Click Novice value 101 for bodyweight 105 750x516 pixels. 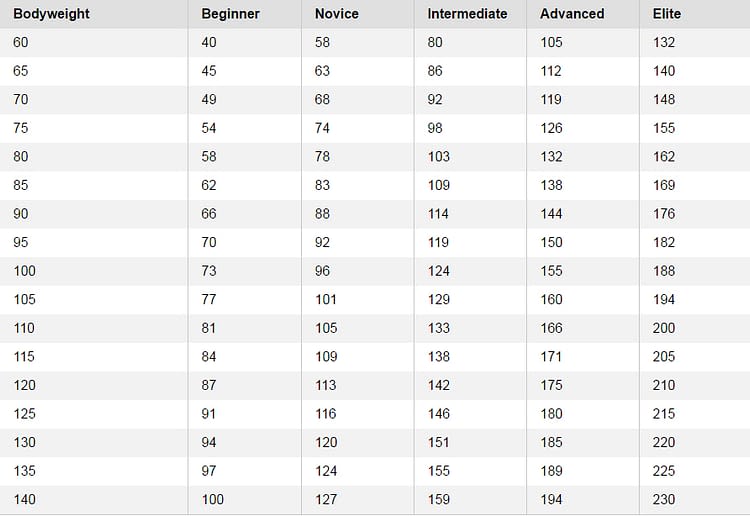(326, 299)
